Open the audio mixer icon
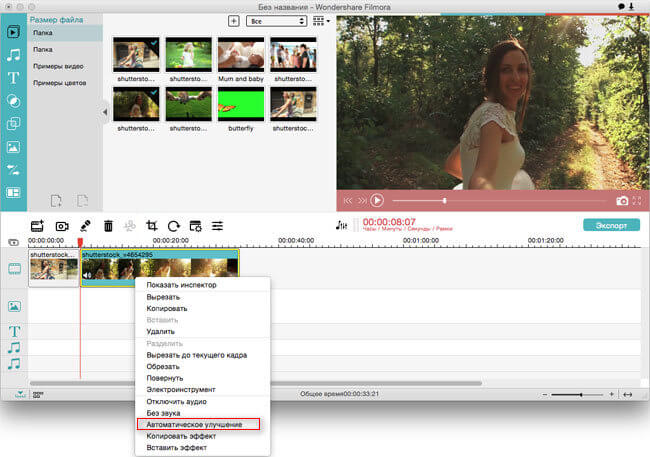 [341, 225]
